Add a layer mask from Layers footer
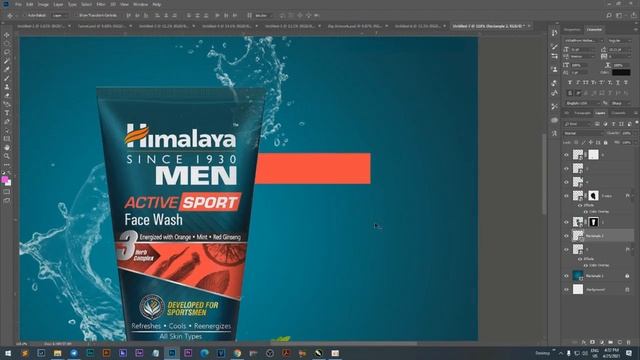This screenshot has width=640, height=360. click(x=593, y=342)
